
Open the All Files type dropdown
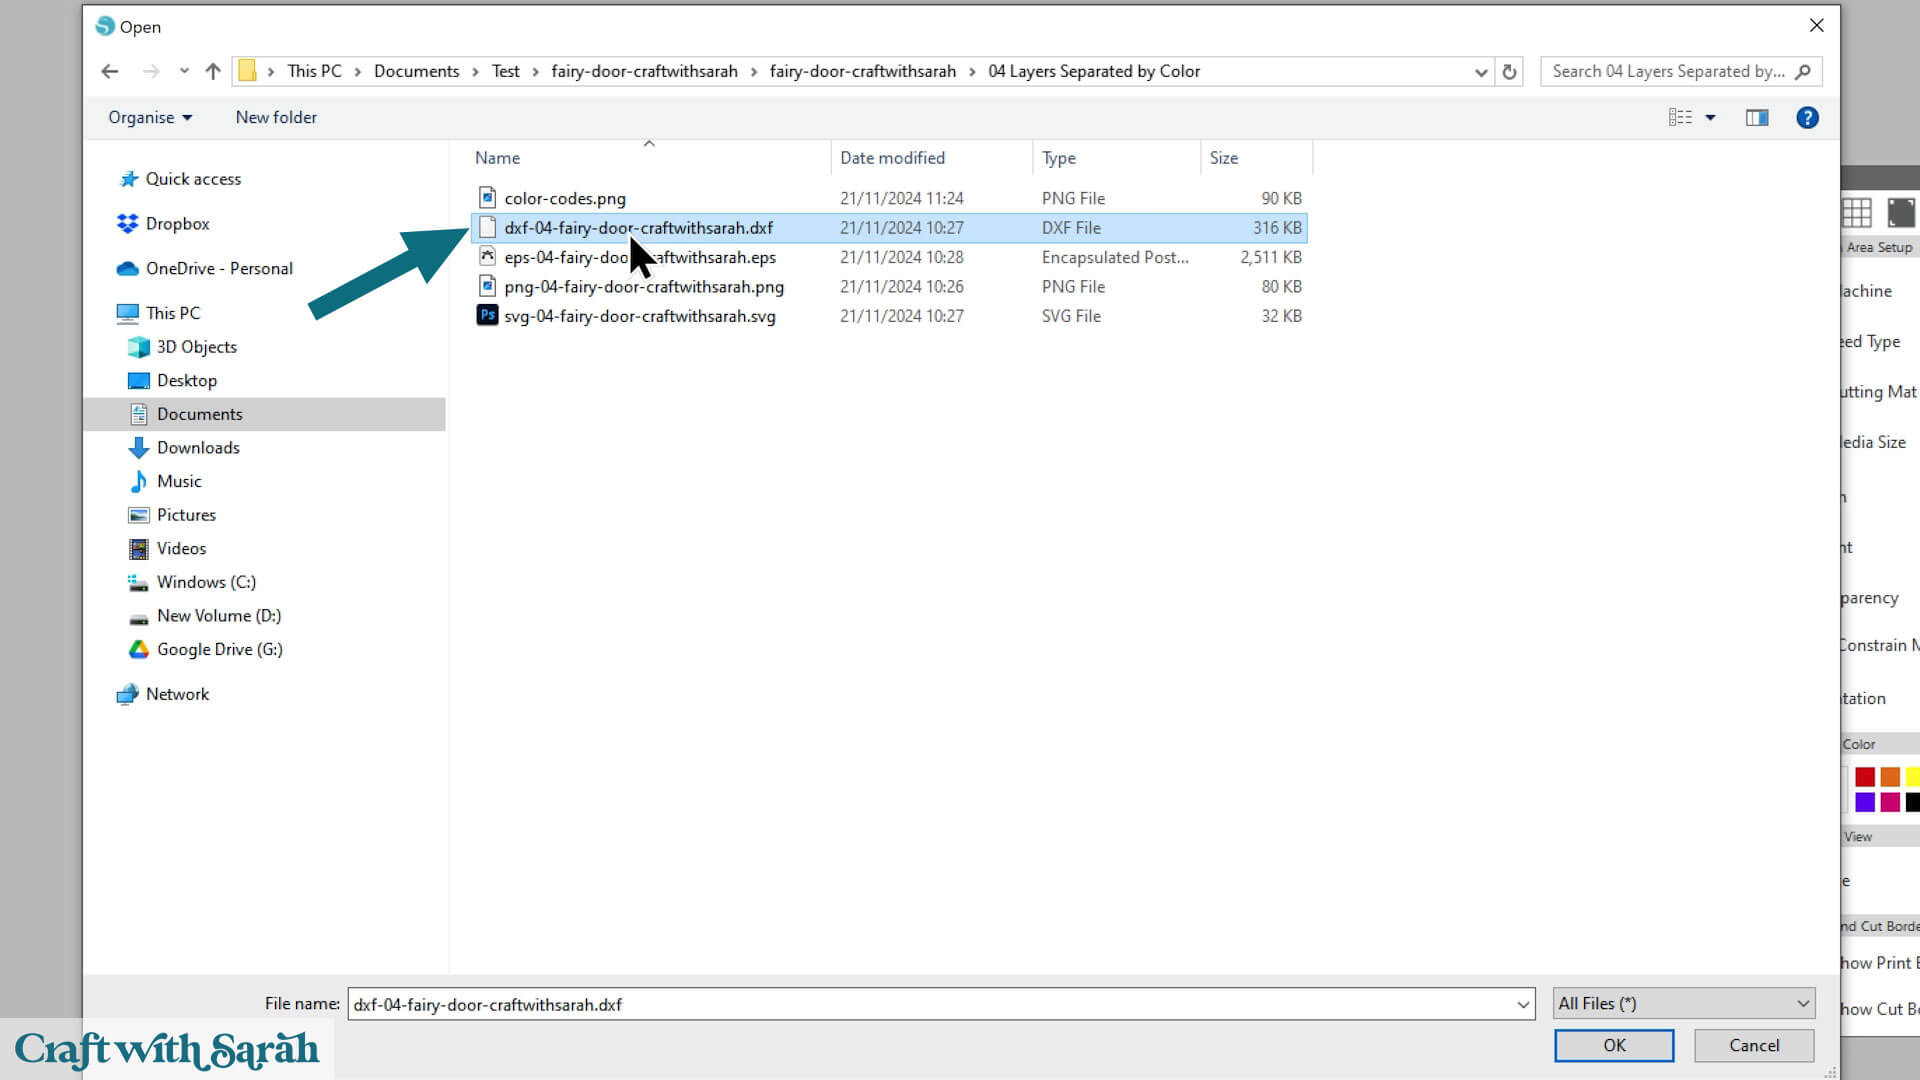(1684, 1003)
